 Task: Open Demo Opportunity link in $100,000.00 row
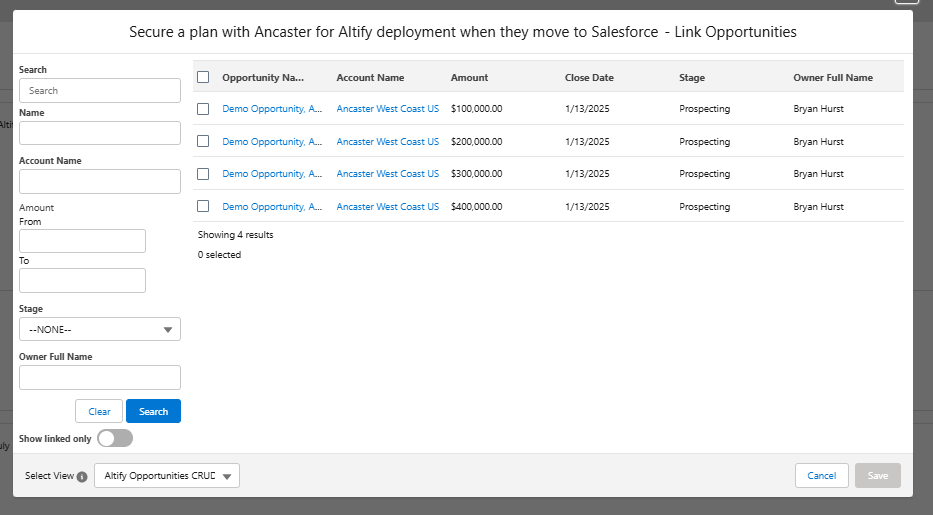[272, 109]
